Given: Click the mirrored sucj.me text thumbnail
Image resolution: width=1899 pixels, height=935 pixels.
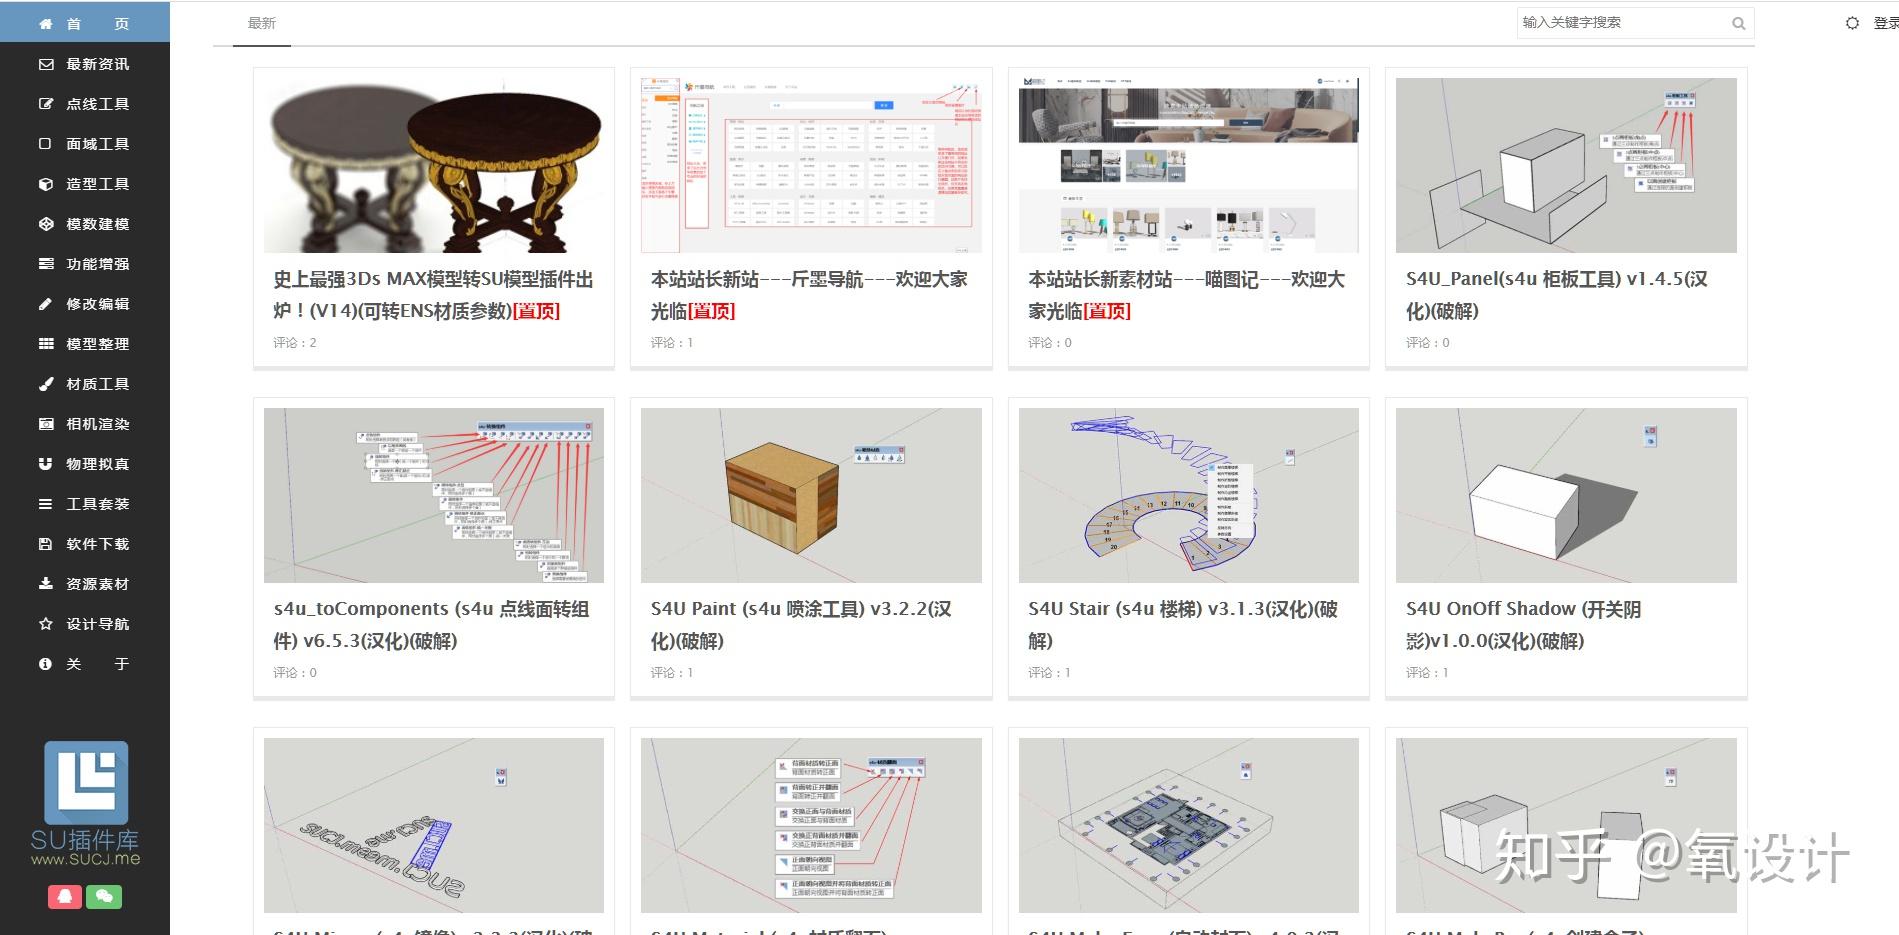Looking at the screenshot, I should [434, 825].
